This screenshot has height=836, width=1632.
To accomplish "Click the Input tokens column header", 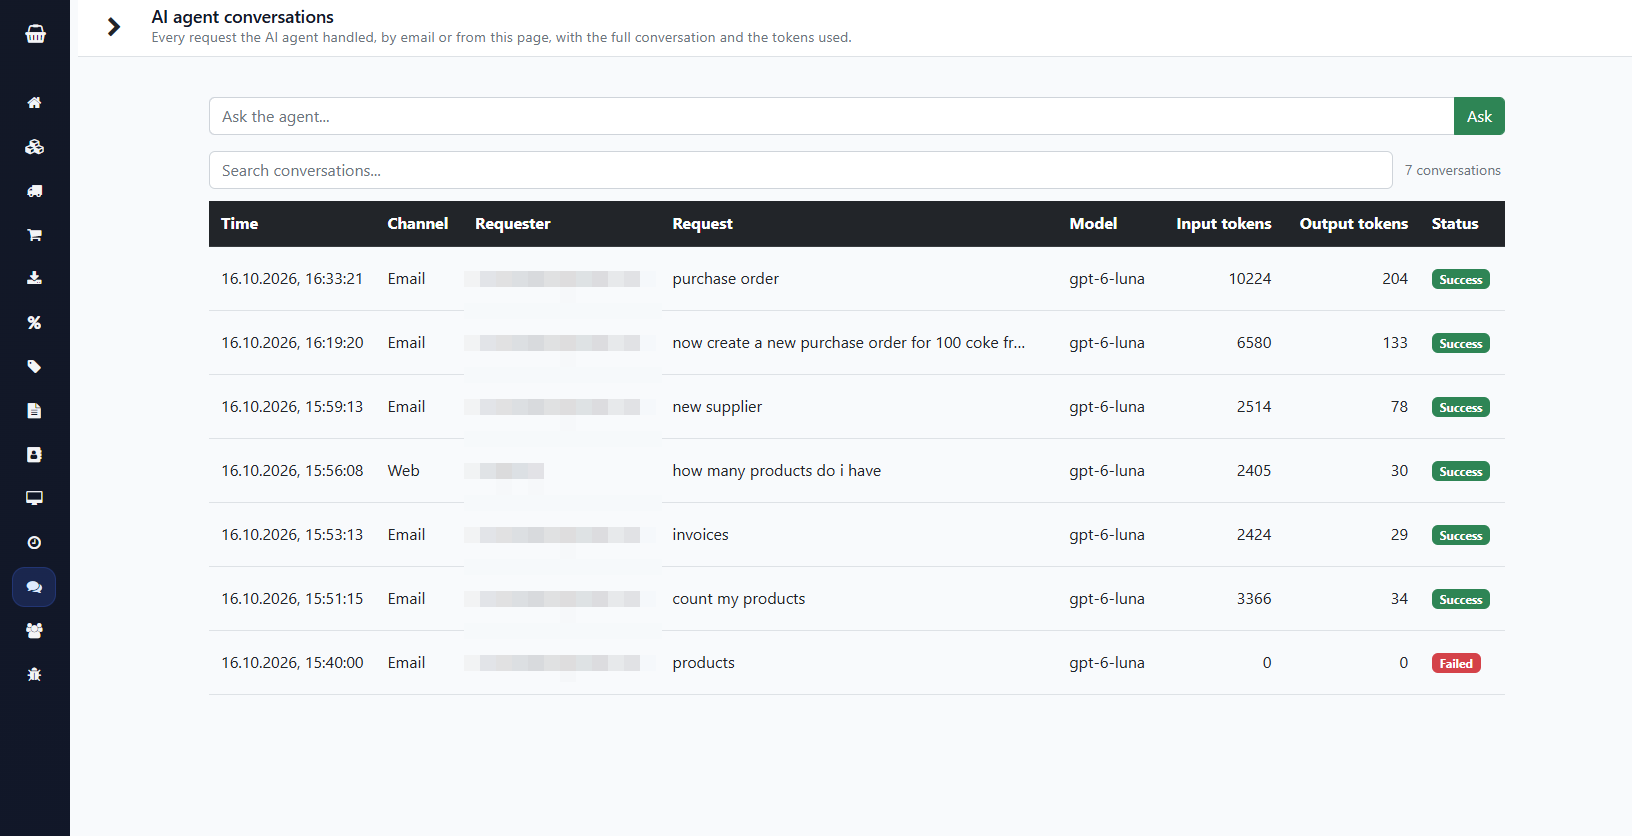I will (x=1224, y=224).
